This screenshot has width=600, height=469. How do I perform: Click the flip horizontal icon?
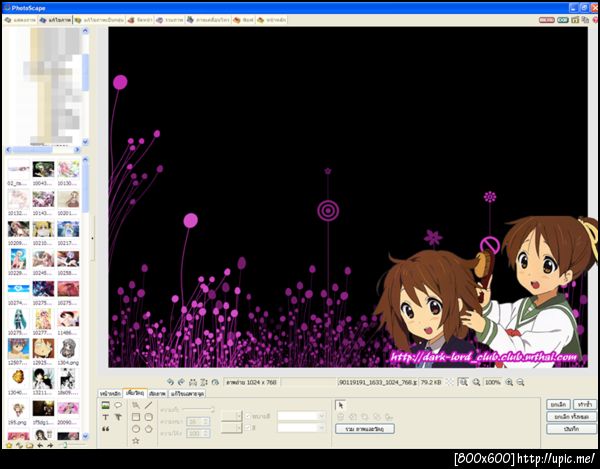[193, 382]
